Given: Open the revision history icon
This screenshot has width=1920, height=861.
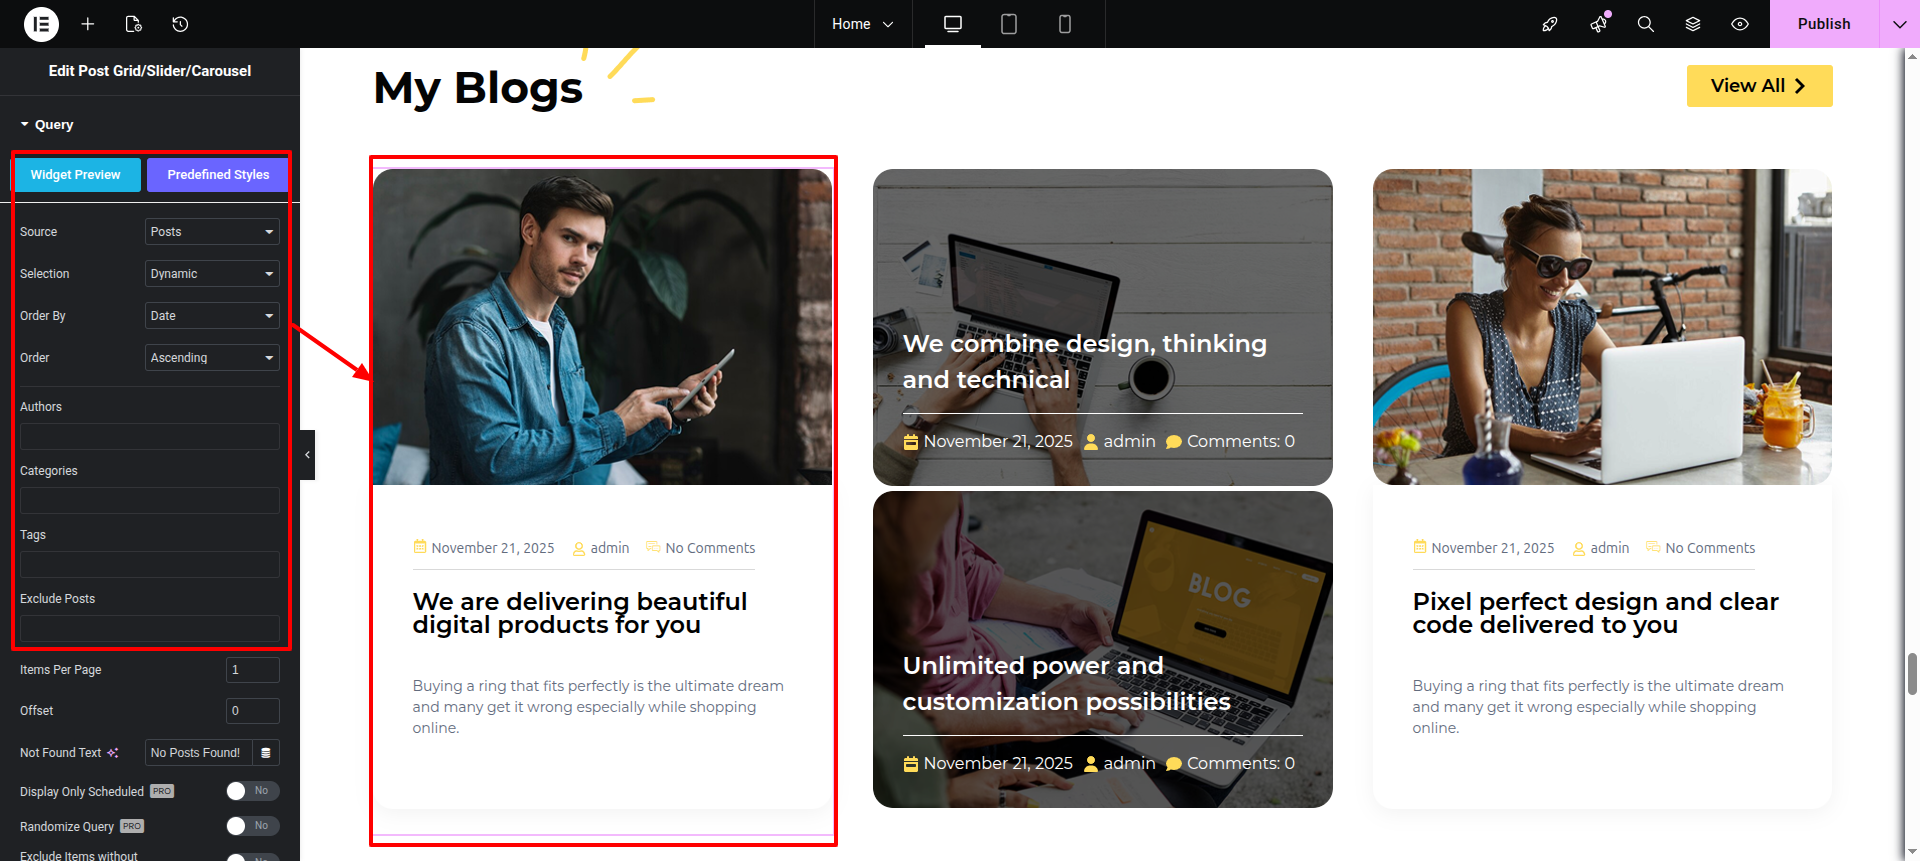Looking at the screenshot, I should [180, 24].
